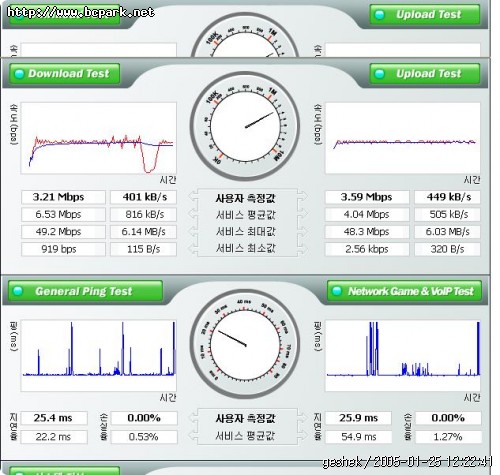Screen dimensions: 500x475
Task: Click the download speed line graph
Action: coord(98,138)
